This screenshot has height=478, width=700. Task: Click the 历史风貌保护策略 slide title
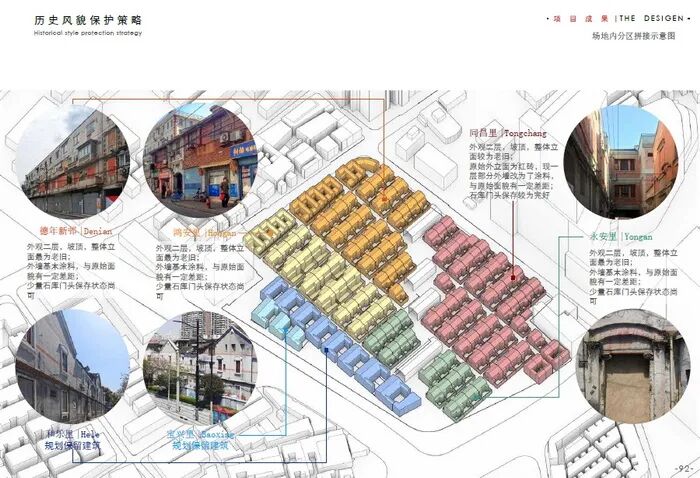pyautogui.click(x=87, y=19)
